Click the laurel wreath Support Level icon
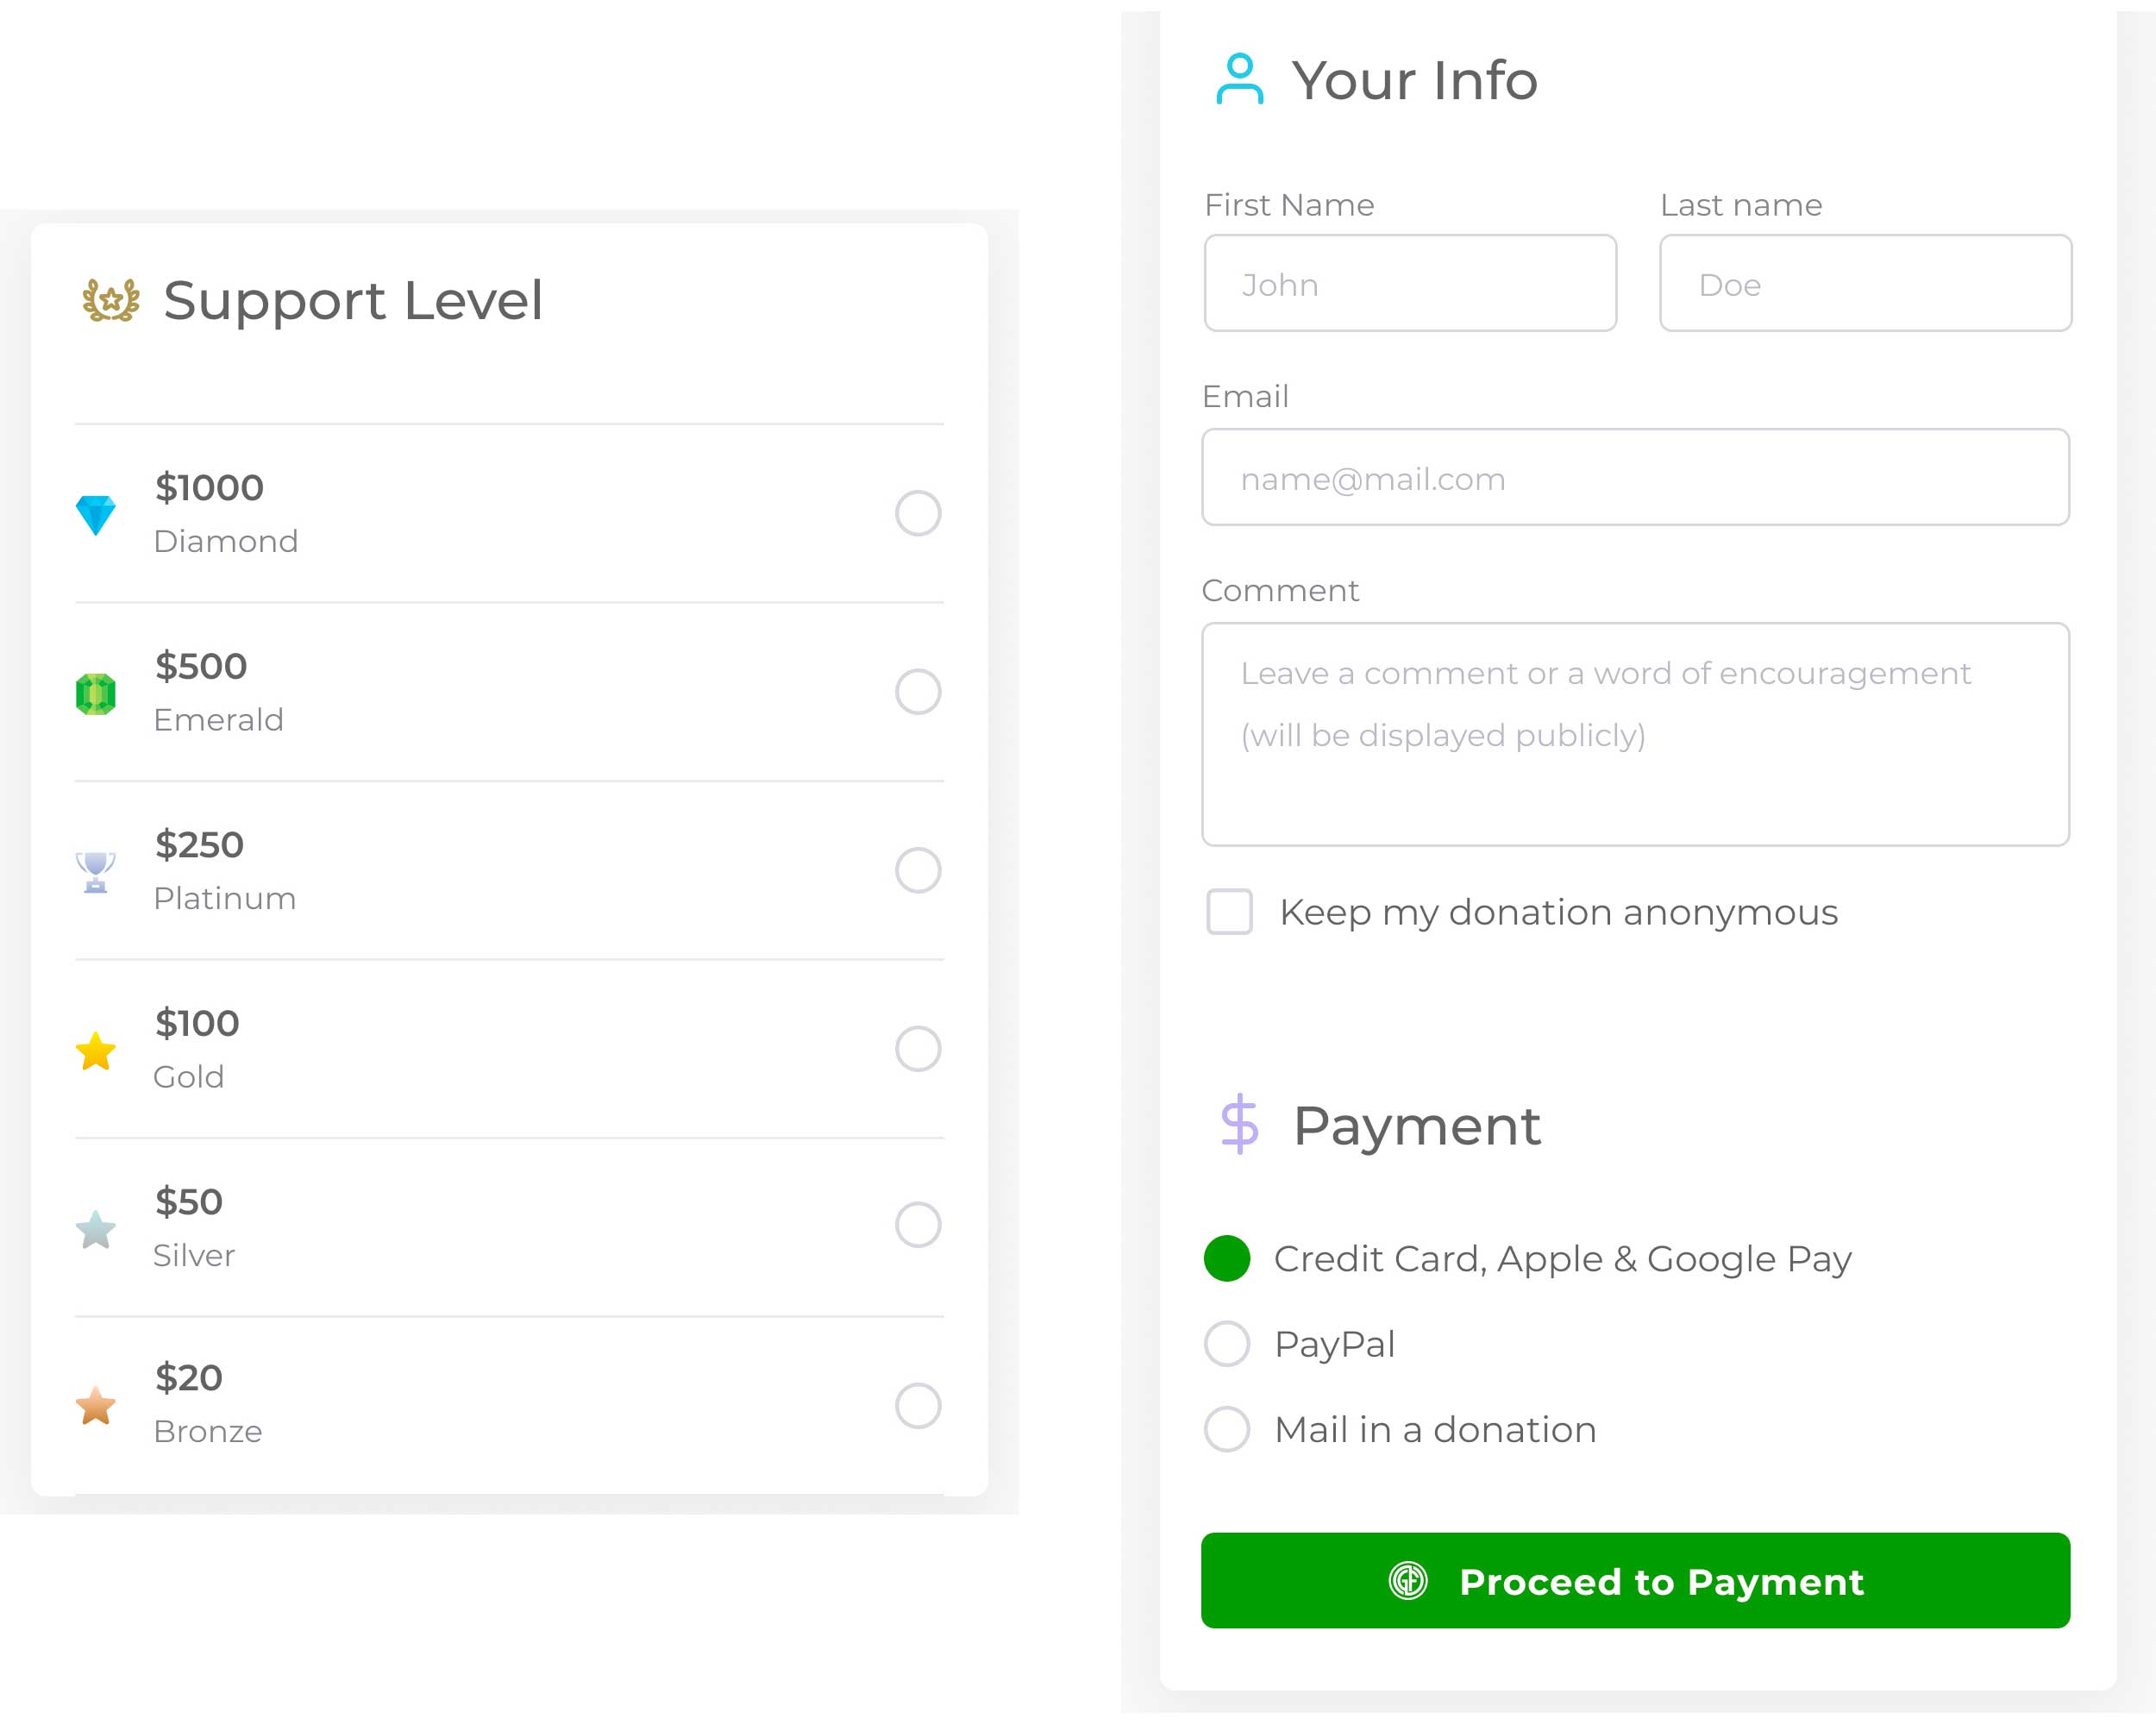The image size is (2156, 1725). pos(111,300)
